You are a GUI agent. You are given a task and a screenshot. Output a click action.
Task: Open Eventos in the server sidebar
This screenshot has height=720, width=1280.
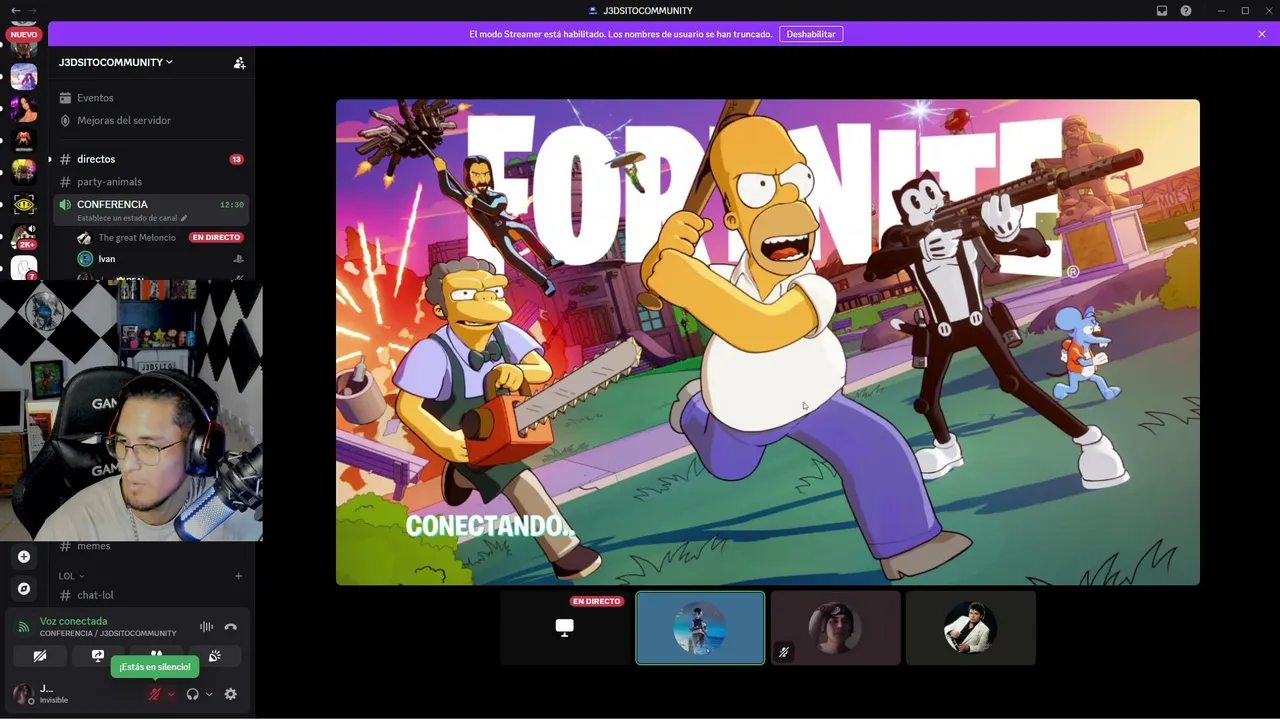click(150, 98)
